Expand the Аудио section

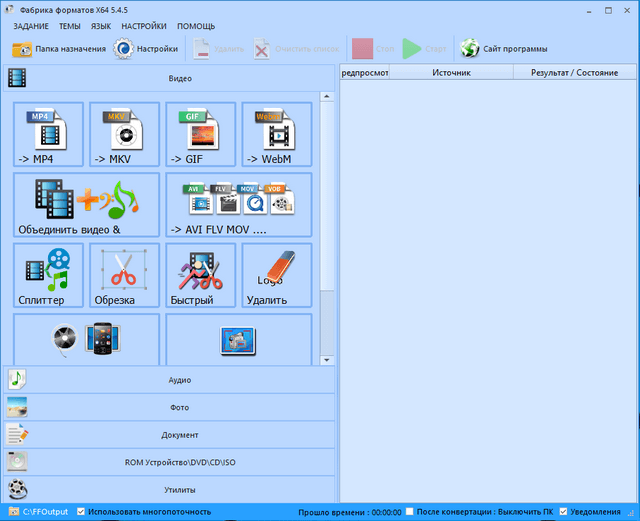170,380
